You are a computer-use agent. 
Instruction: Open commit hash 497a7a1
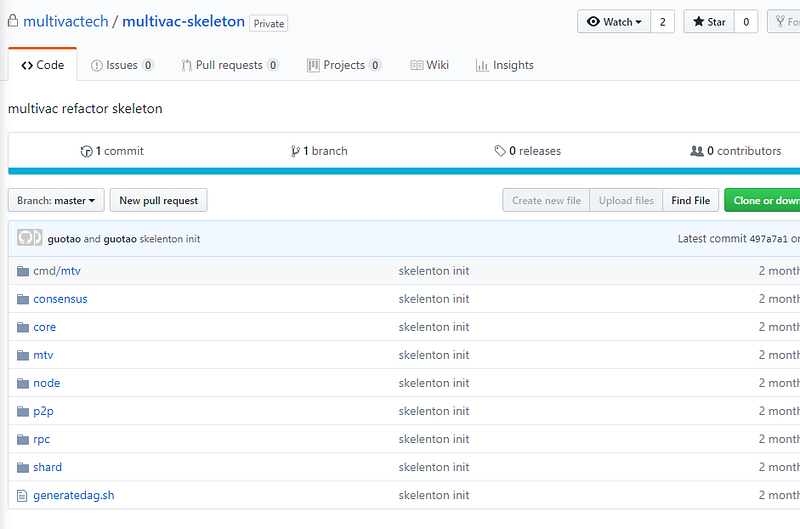[x=768, y=239]
